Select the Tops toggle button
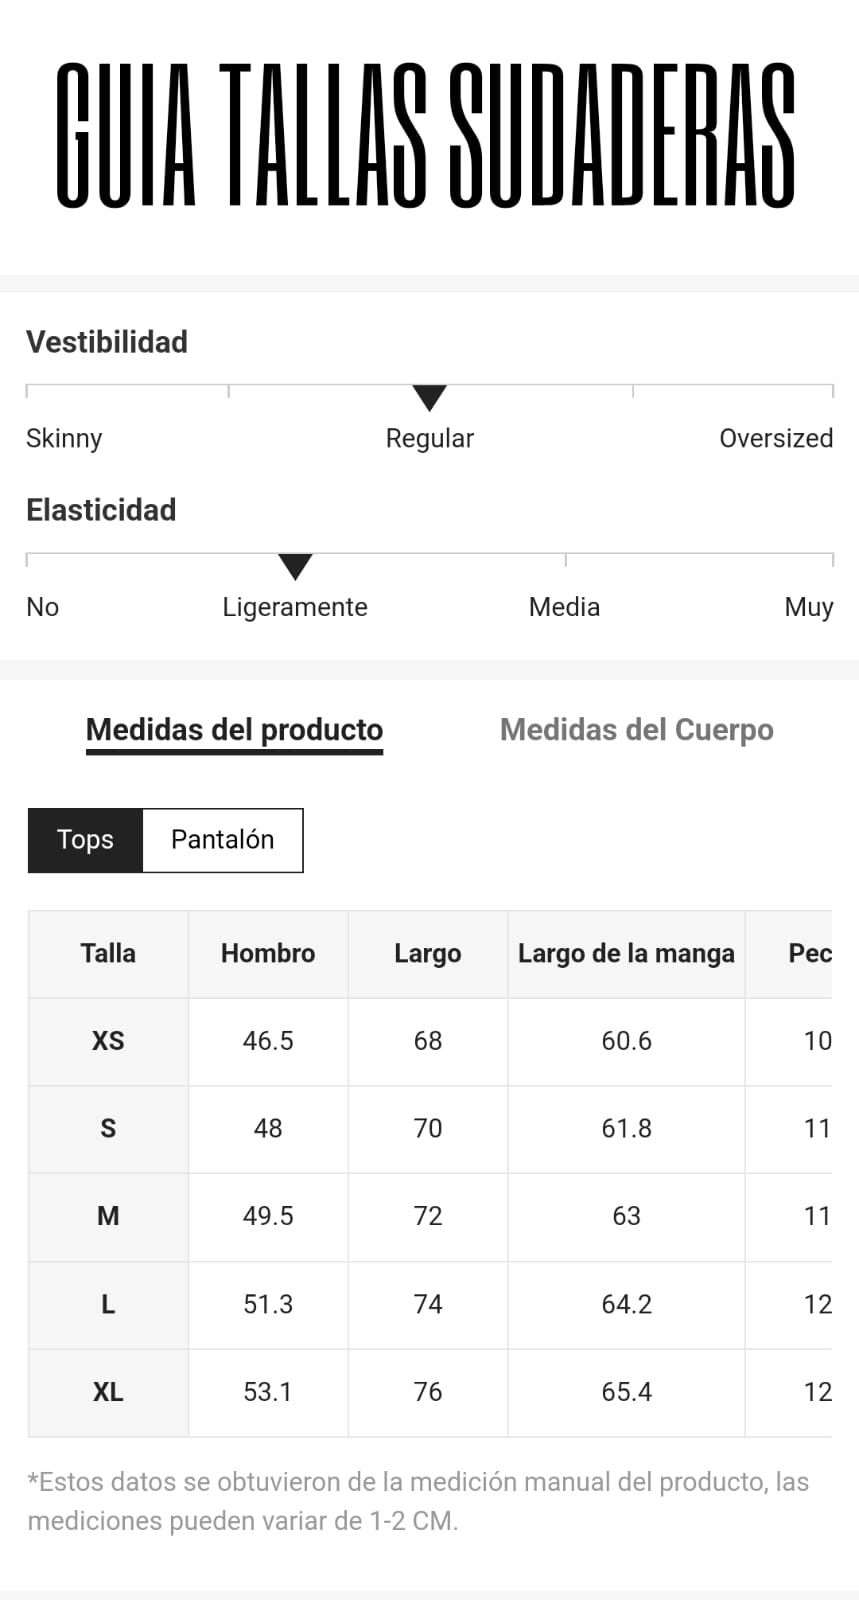Image resolution: width=859 pixels, height=1600 pixels. tap(85, 840)
